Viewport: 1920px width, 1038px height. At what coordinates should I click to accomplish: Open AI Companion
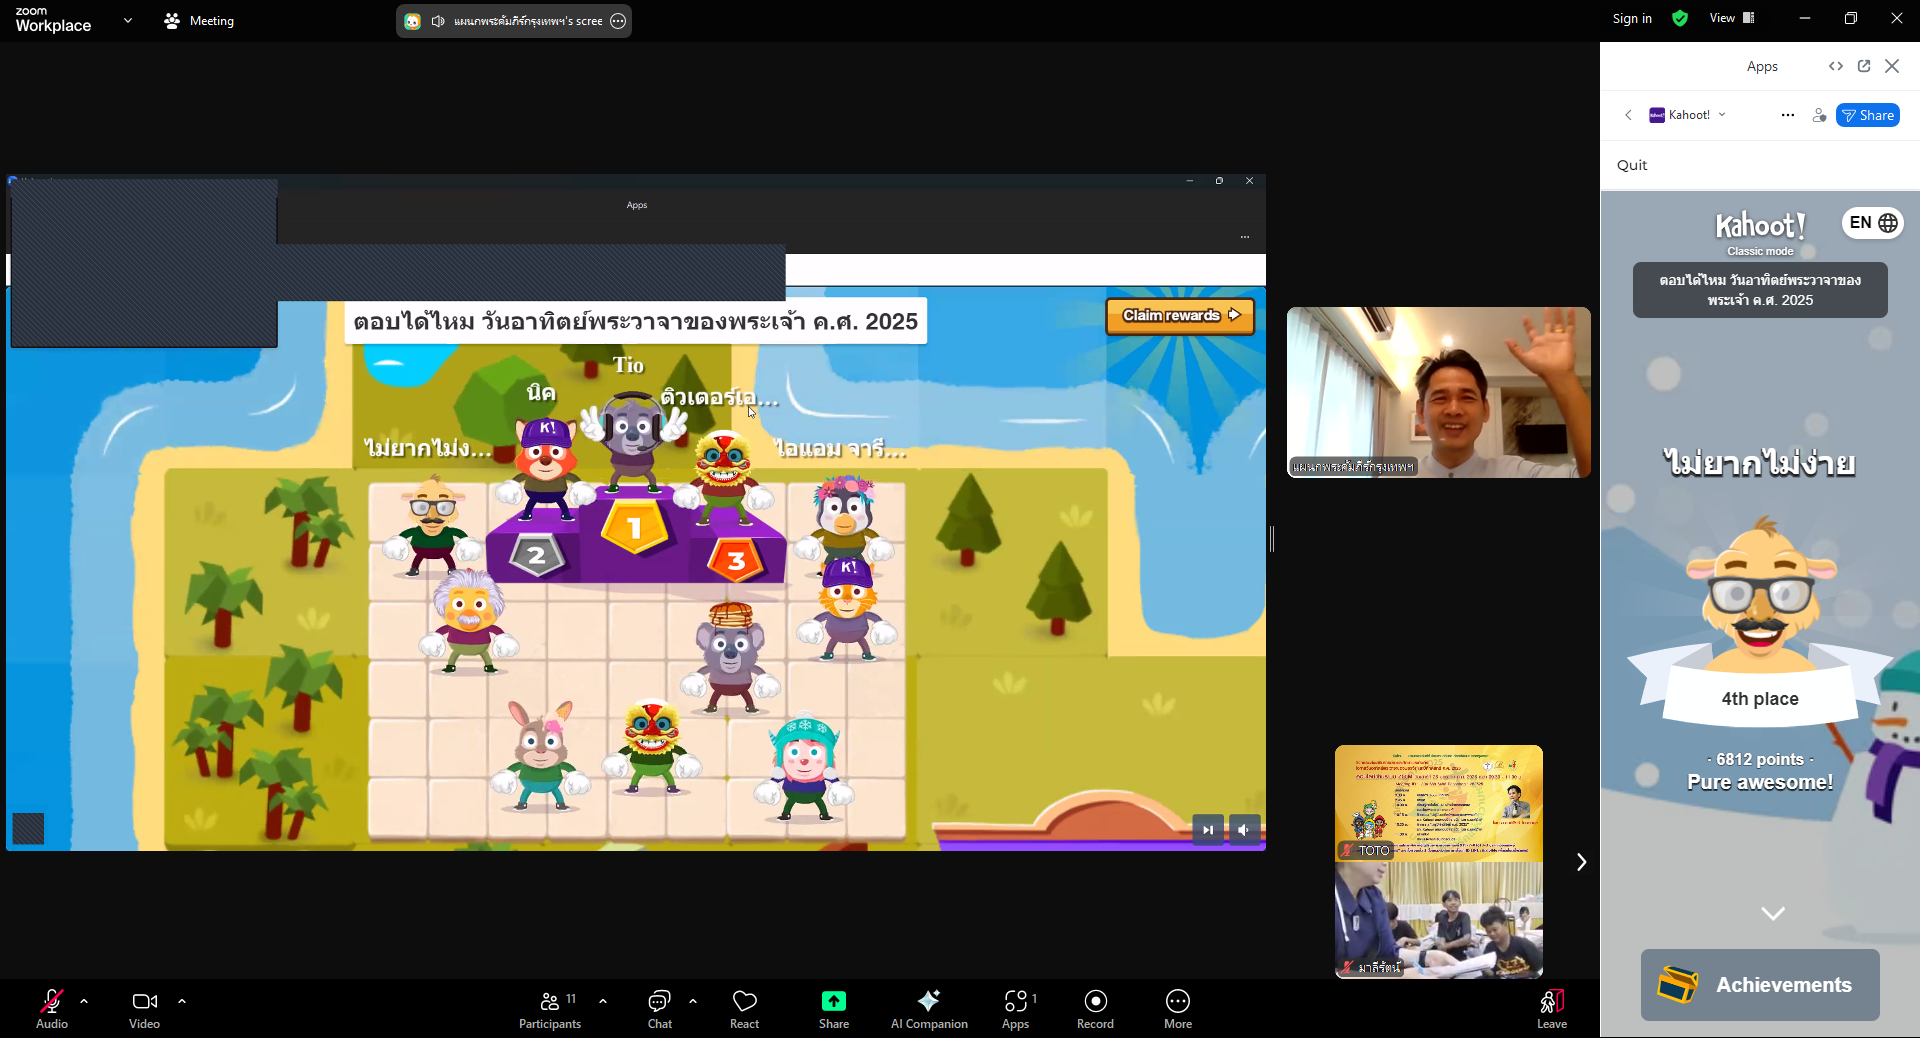pos(929,1008)
